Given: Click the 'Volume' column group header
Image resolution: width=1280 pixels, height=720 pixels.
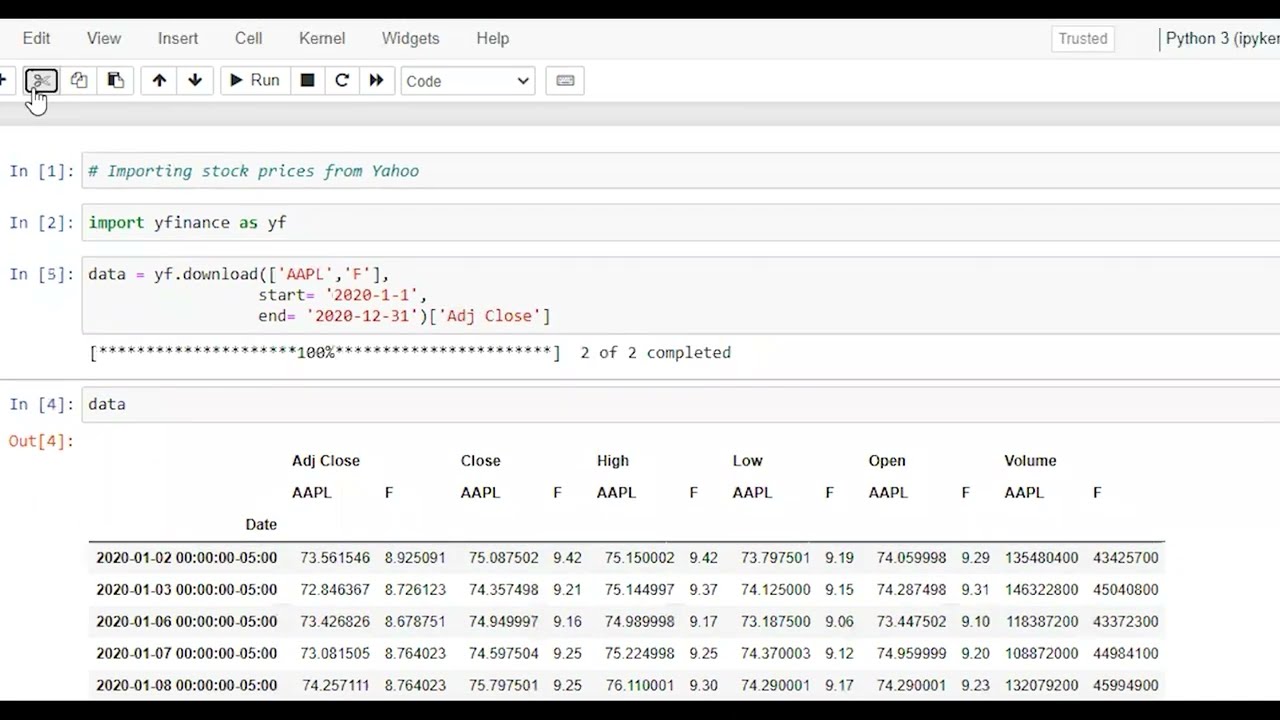Looking at the screenshot, I should click(x=1030, y=461).
